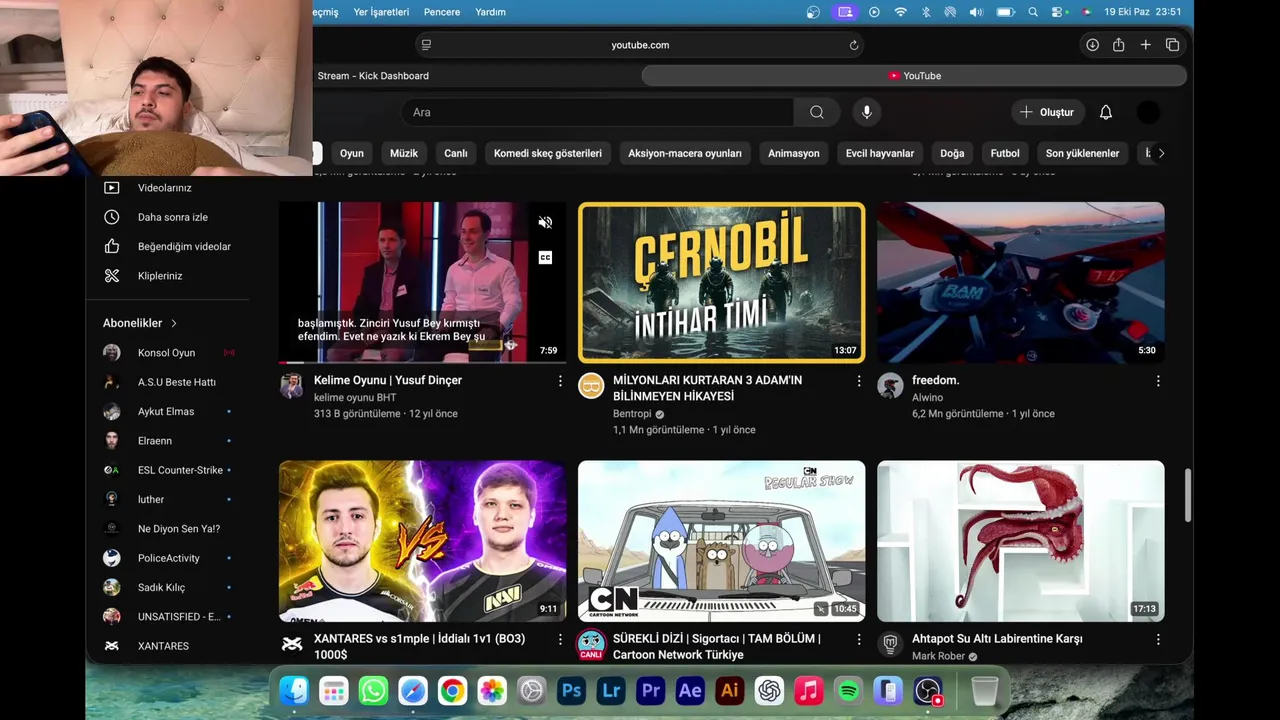Open the page menu icon in the address bar
Image resolution: width=1280 pixels, height=720 pixels.
point(427,45)
